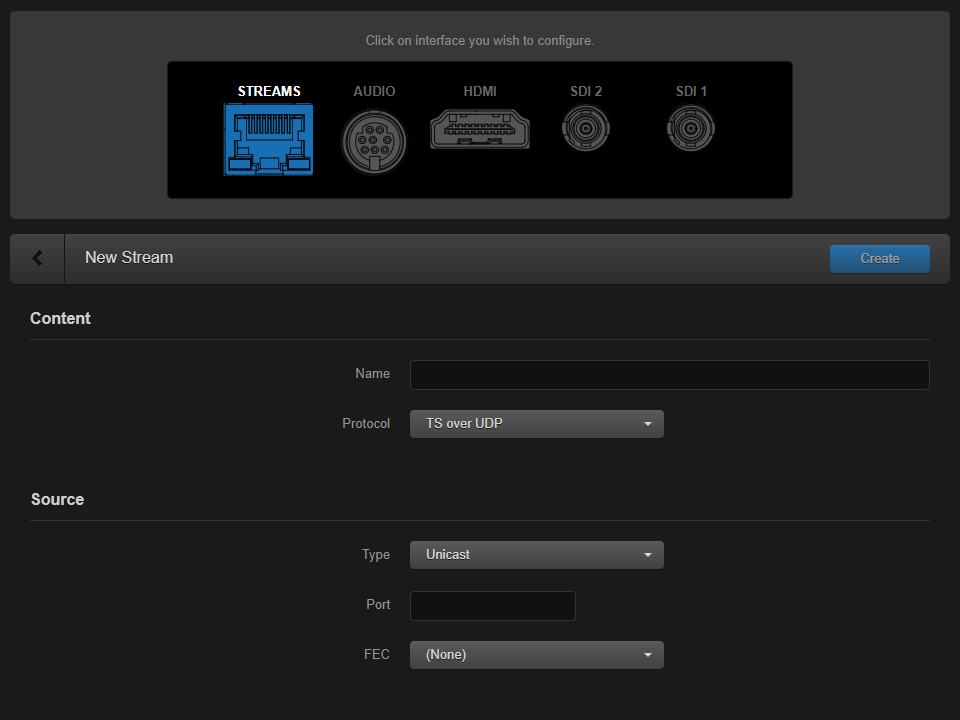Click the SDI 1 text label
960x720 pixels.
[x=691, y=91]
